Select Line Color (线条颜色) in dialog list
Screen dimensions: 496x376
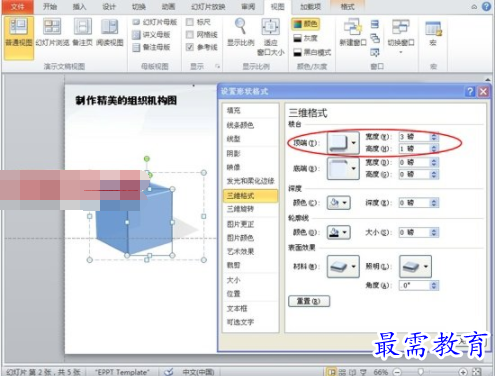[x=250, y=125]
